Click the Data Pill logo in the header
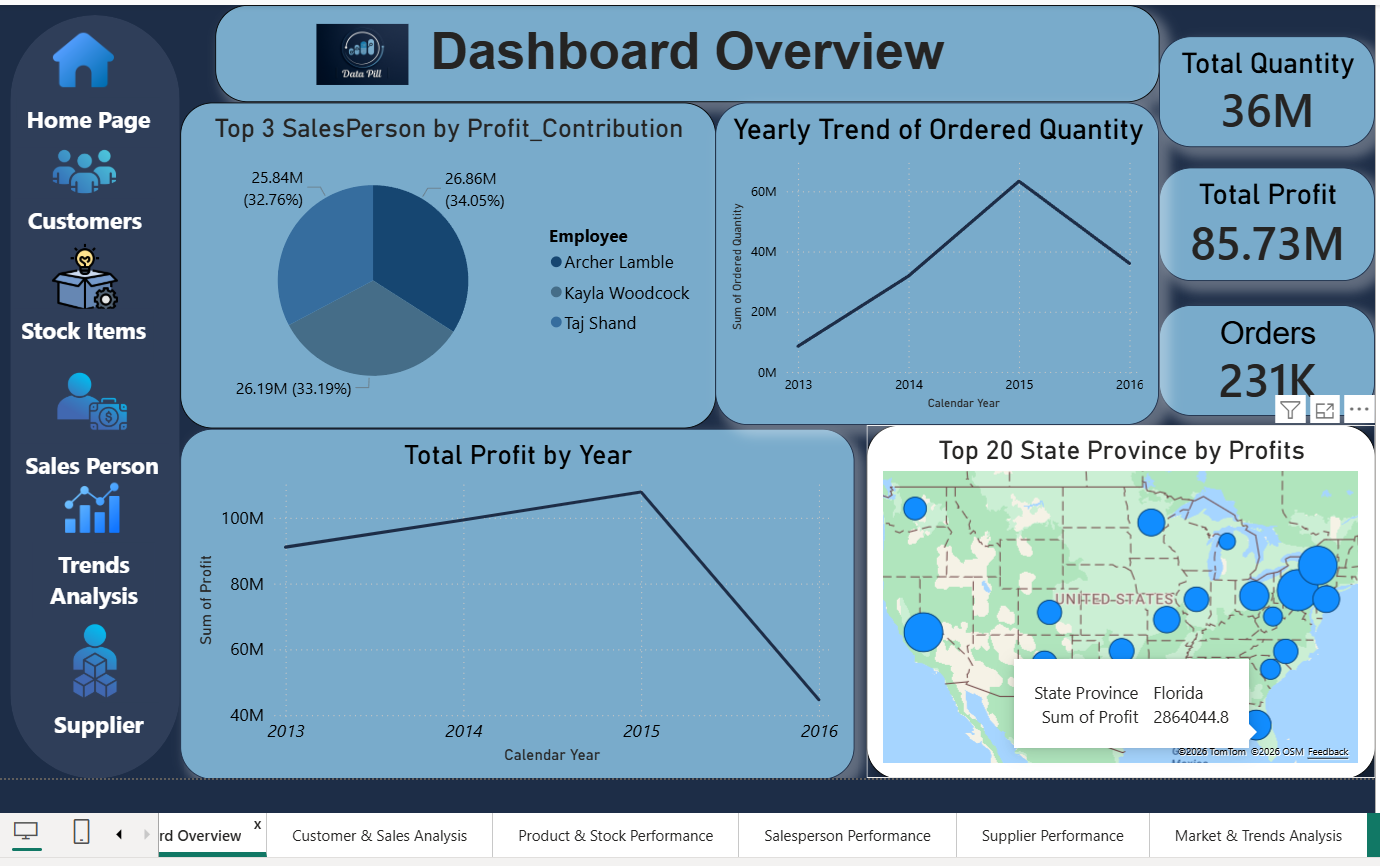 [362, 53]
